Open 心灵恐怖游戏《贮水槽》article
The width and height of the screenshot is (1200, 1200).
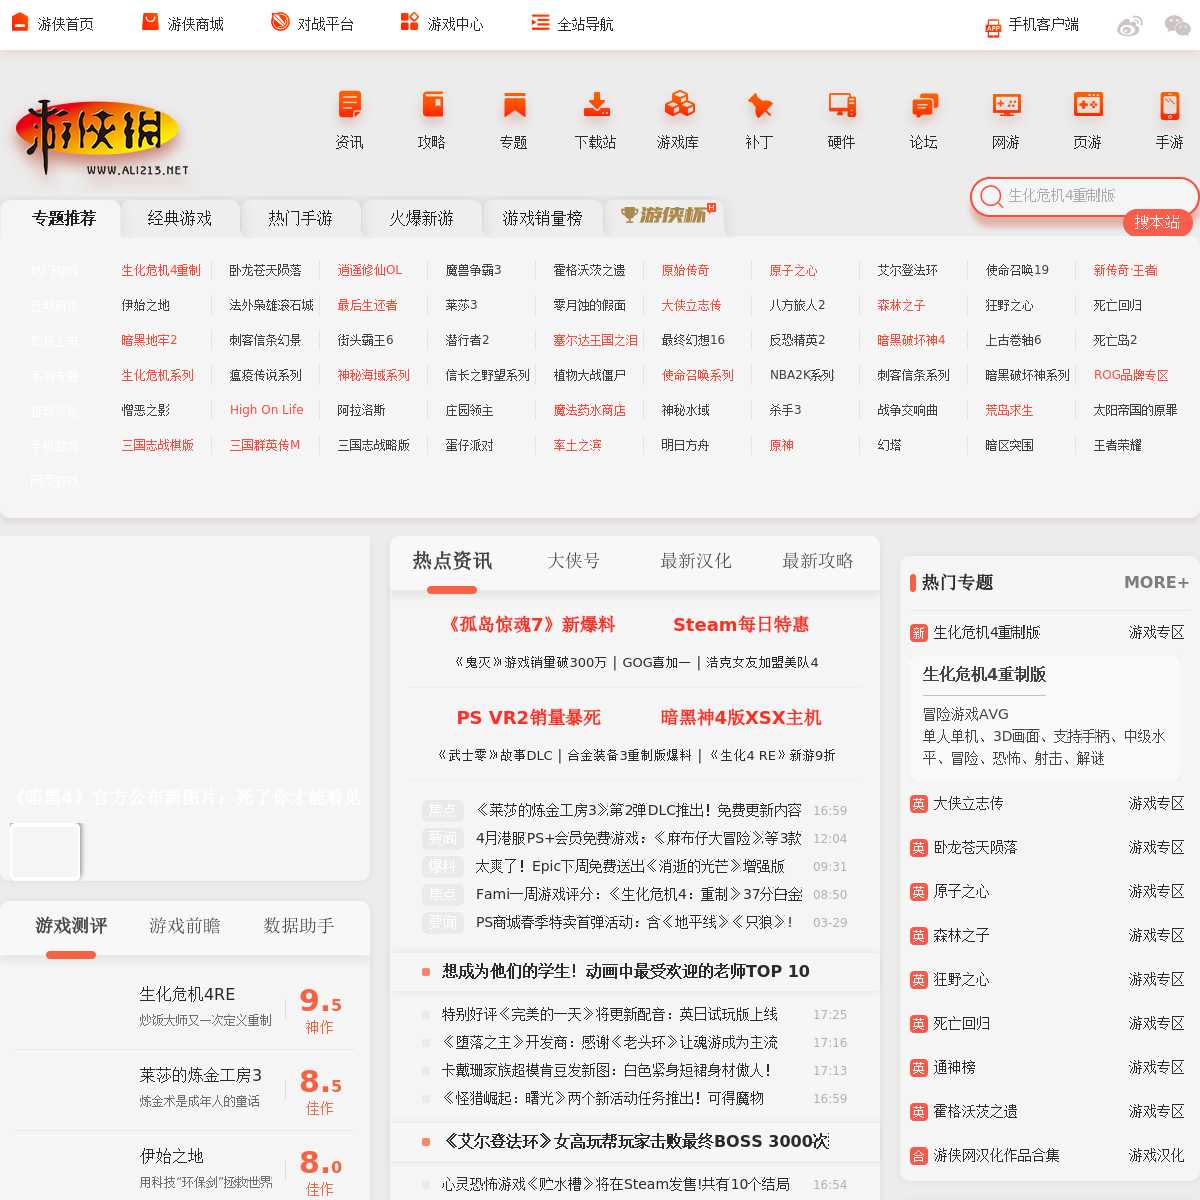(616, 1184)
